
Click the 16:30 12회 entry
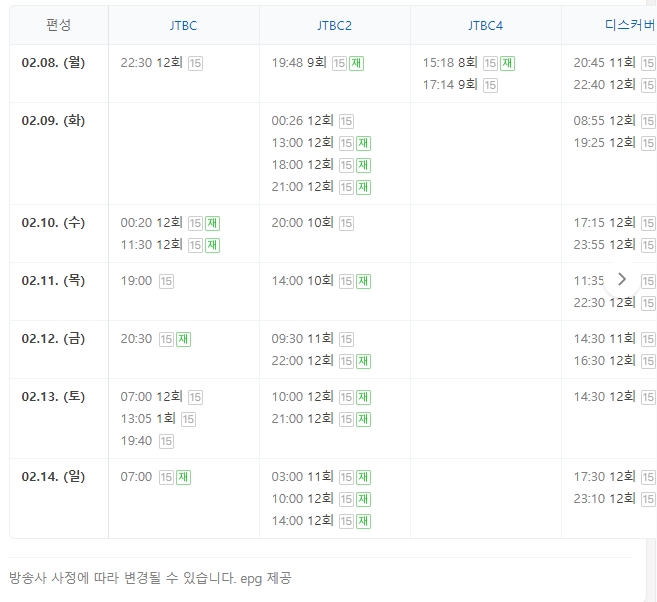(604, 361)
